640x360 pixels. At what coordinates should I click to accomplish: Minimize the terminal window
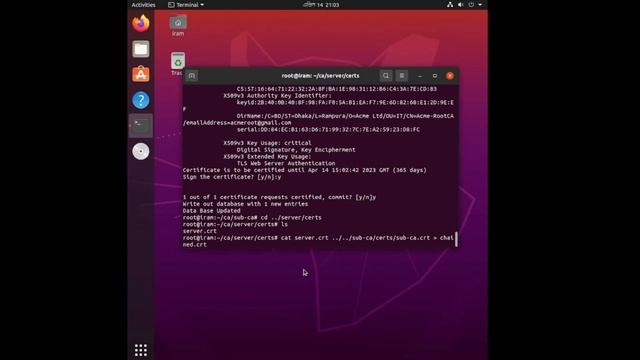point(420,76)
